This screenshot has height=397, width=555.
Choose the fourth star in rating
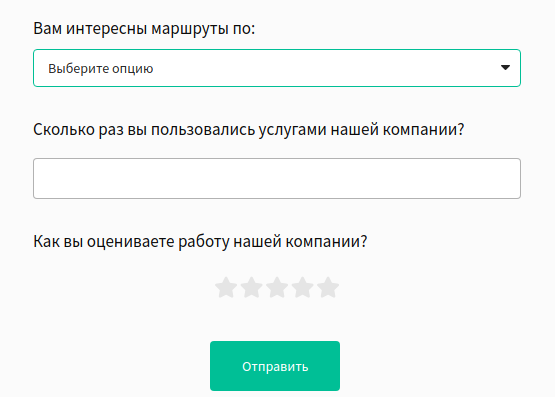[302, 287]
